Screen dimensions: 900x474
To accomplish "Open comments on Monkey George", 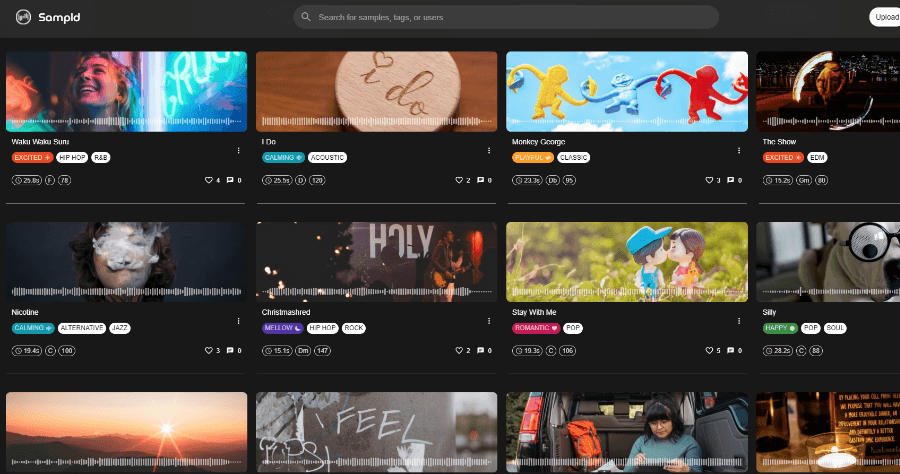I will [731, 180].
